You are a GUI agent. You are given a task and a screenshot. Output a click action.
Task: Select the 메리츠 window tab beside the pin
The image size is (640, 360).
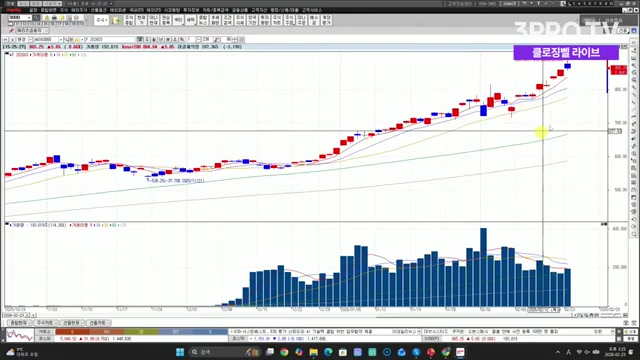[33, 31]
